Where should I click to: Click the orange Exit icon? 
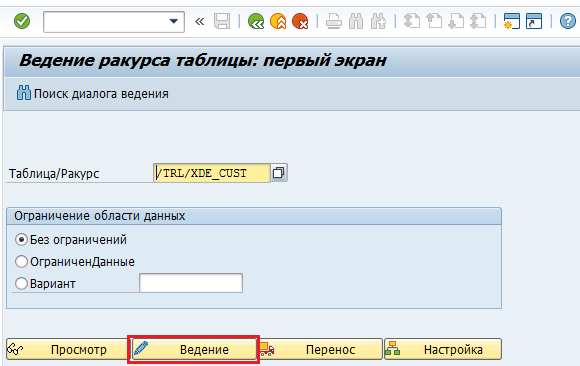pos(278,21)
